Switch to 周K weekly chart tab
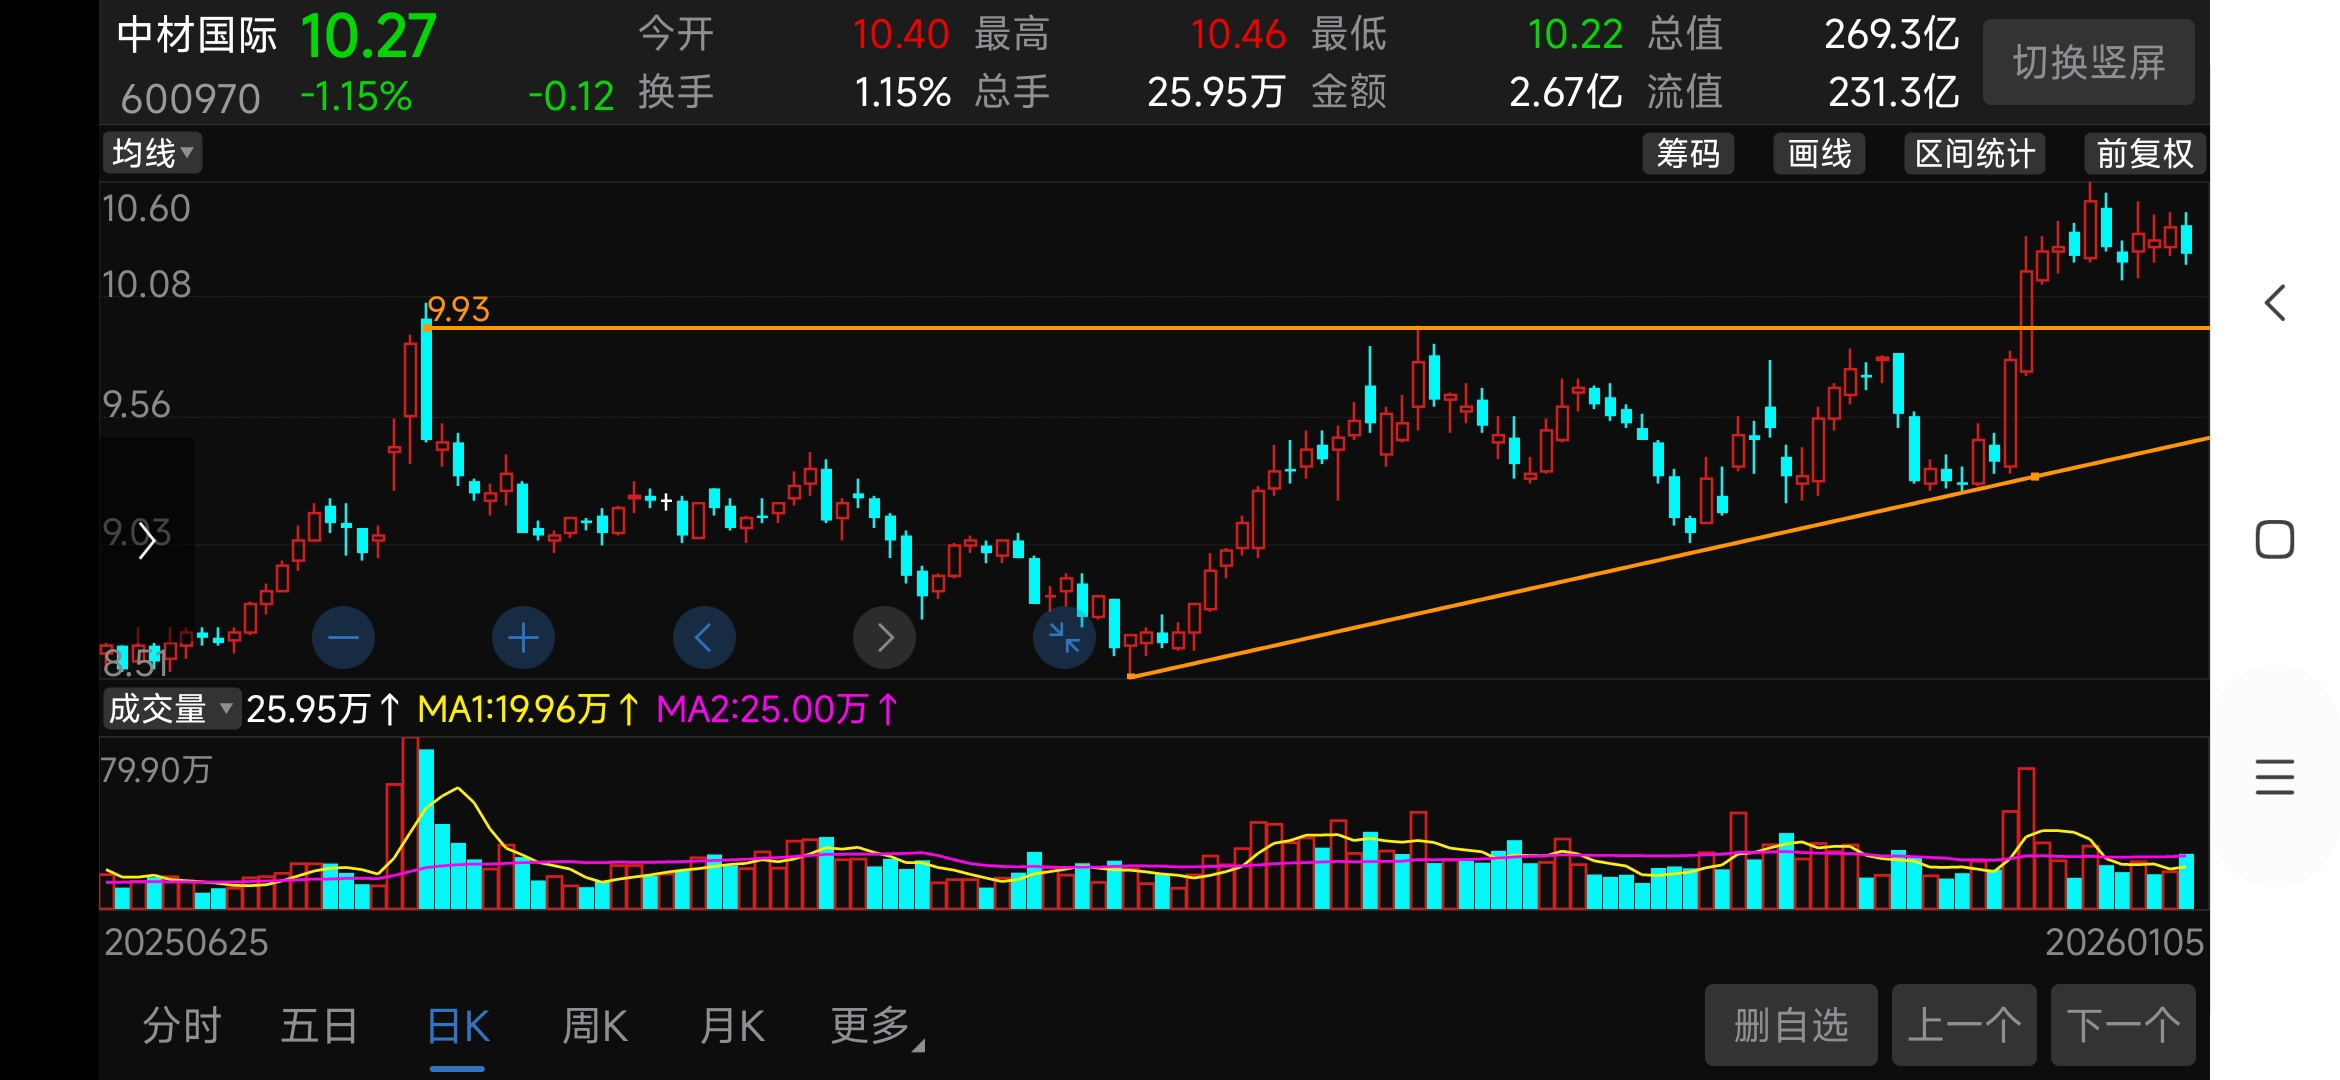 point(594,1026)
